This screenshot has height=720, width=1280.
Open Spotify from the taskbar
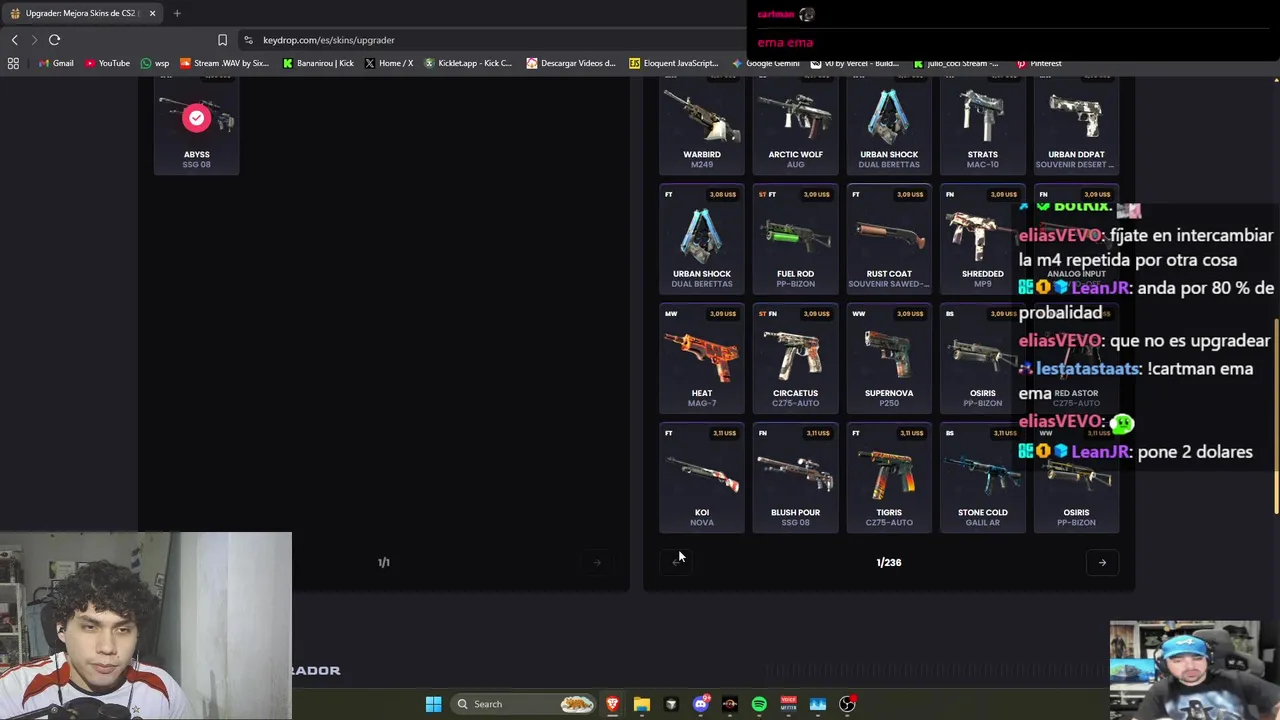[759, 704]
